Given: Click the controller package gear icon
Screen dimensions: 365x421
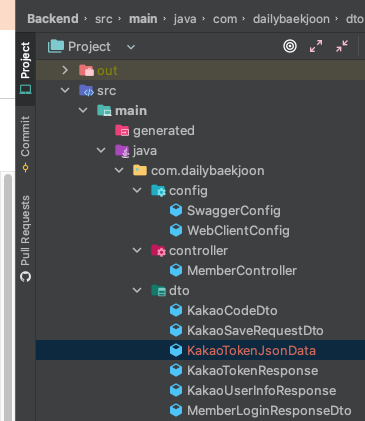Looking at the screenshot, I should coord(158,250).
